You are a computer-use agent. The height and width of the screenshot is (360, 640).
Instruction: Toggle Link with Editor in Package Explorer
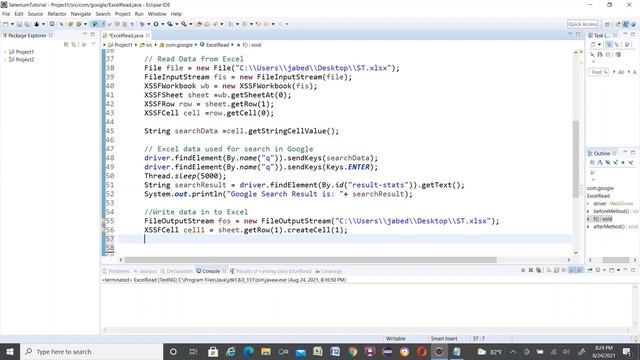tap(73, 44)
